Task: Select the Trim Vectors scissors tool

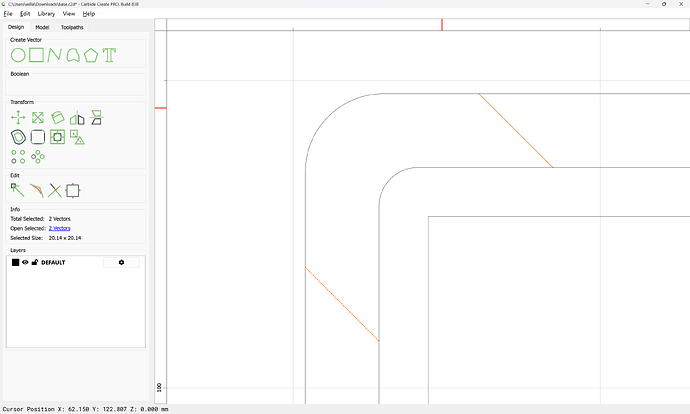Action: (x=55, y=189)
